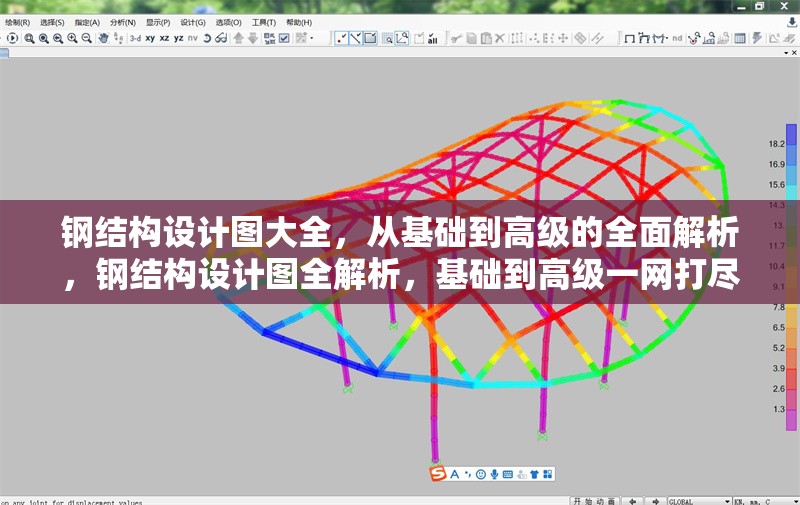Click the blue top of the color legend
Screen dimensions: 800x505
pos(791,135)
